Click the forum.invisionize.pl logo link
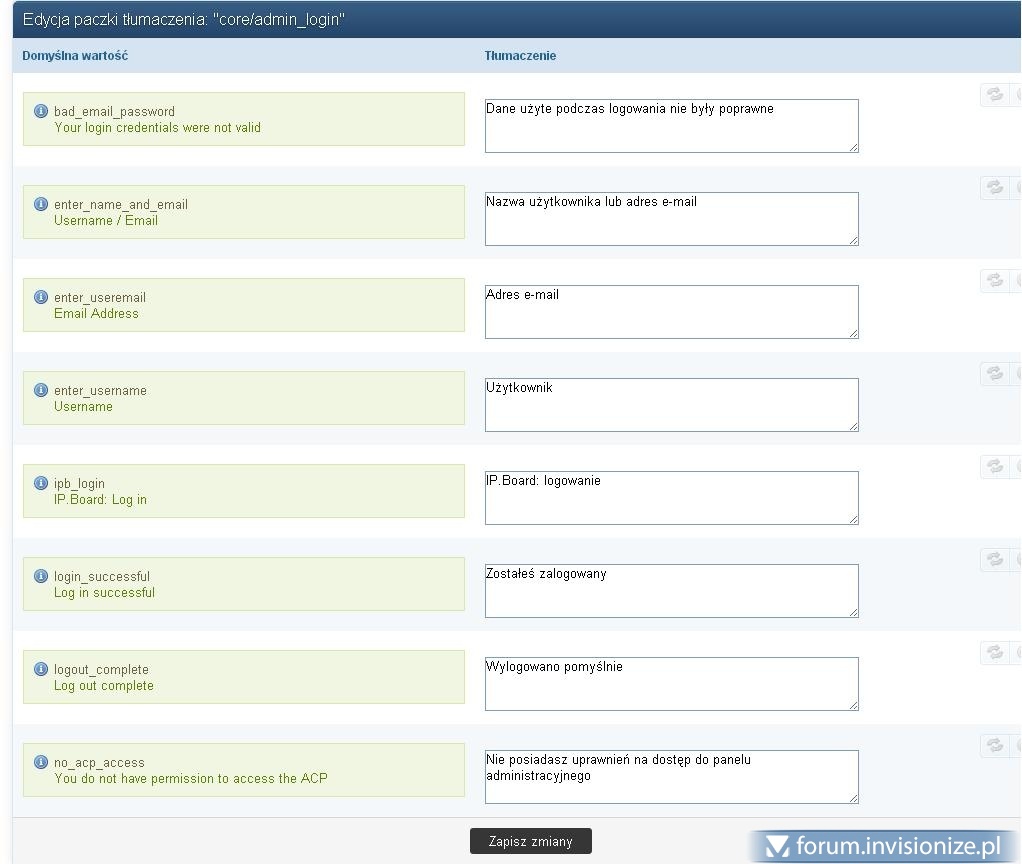The height and width of the screenshot is (864, 1022). [884, 846]
